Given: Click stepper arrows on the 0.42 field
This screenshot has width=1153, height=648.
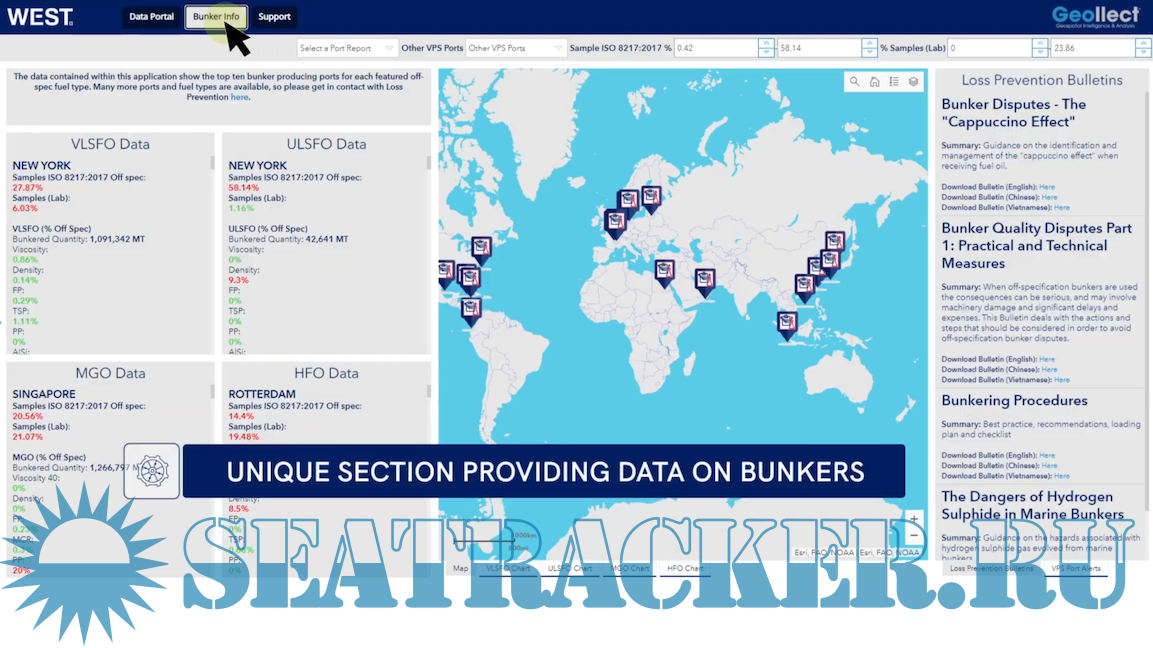Looking at the screenshot, I should point(765,48).
